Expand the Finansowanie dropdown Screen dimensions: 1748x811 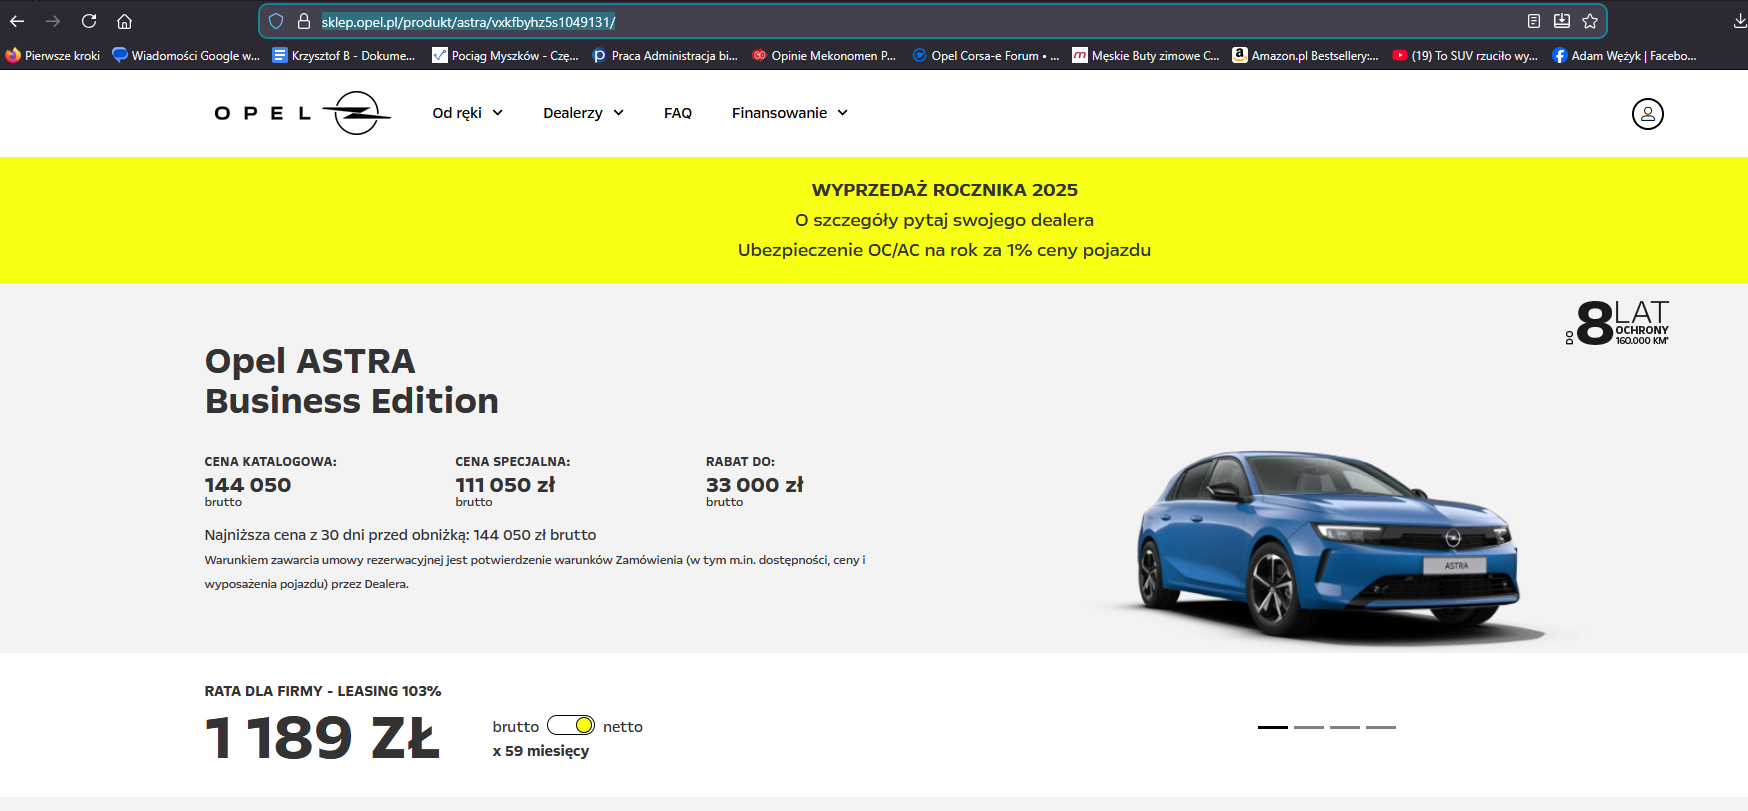790,113
